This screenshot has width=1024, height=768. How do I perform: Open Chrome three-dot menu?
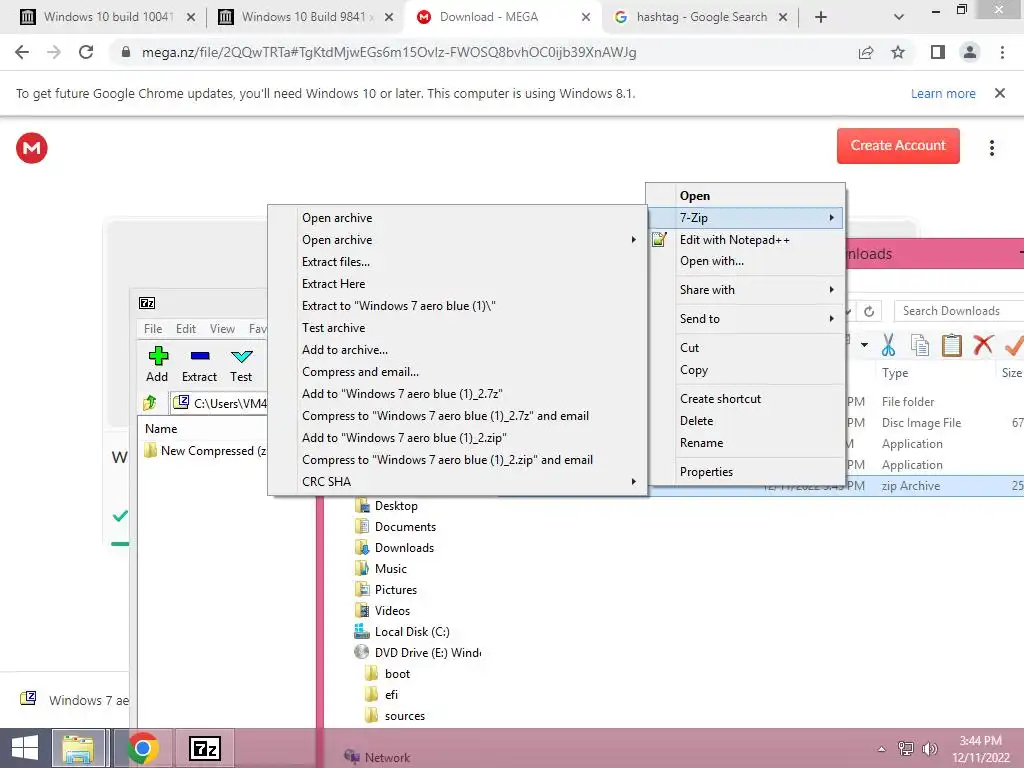click(x=1002, y=52)
